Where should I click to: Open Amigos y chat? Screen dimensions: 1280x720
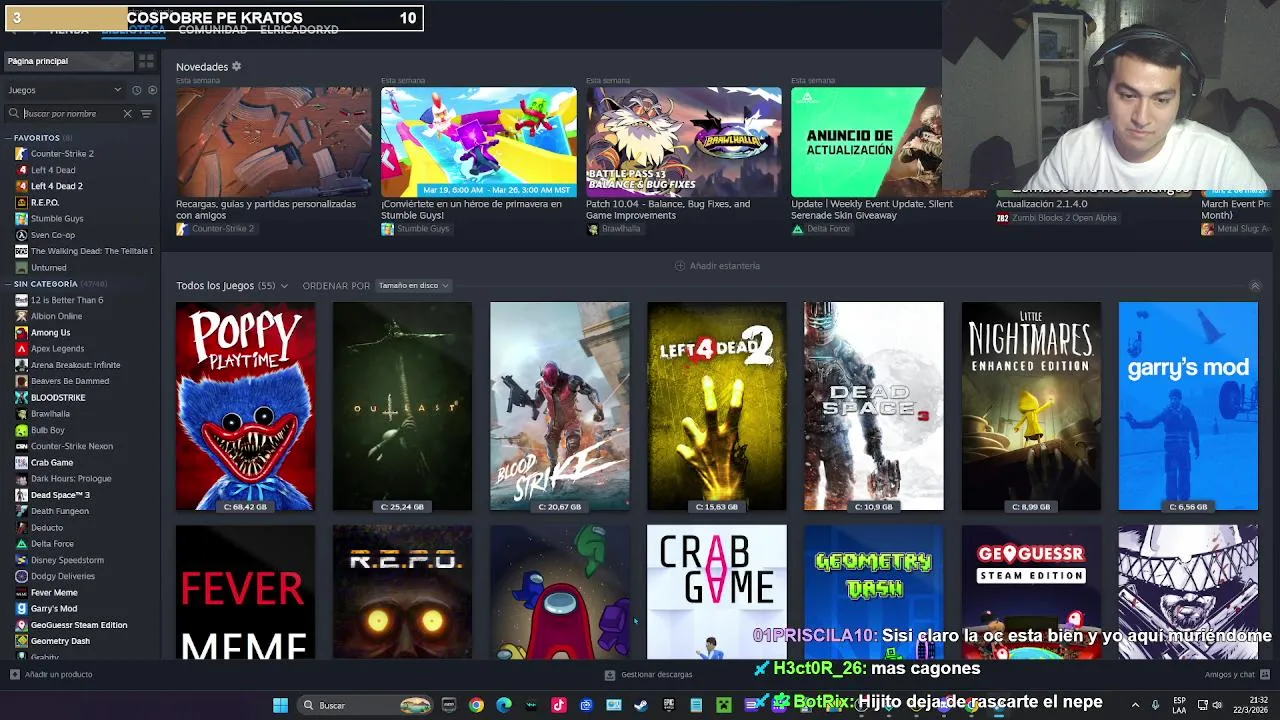(x=1236, y=674)
